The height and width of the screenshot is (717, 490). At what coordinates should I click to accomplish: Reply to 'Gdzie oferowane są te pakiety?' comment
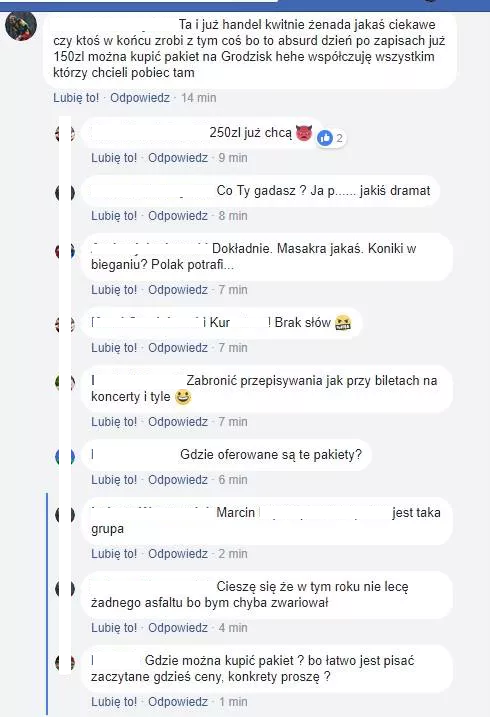[x=178, y=480]
